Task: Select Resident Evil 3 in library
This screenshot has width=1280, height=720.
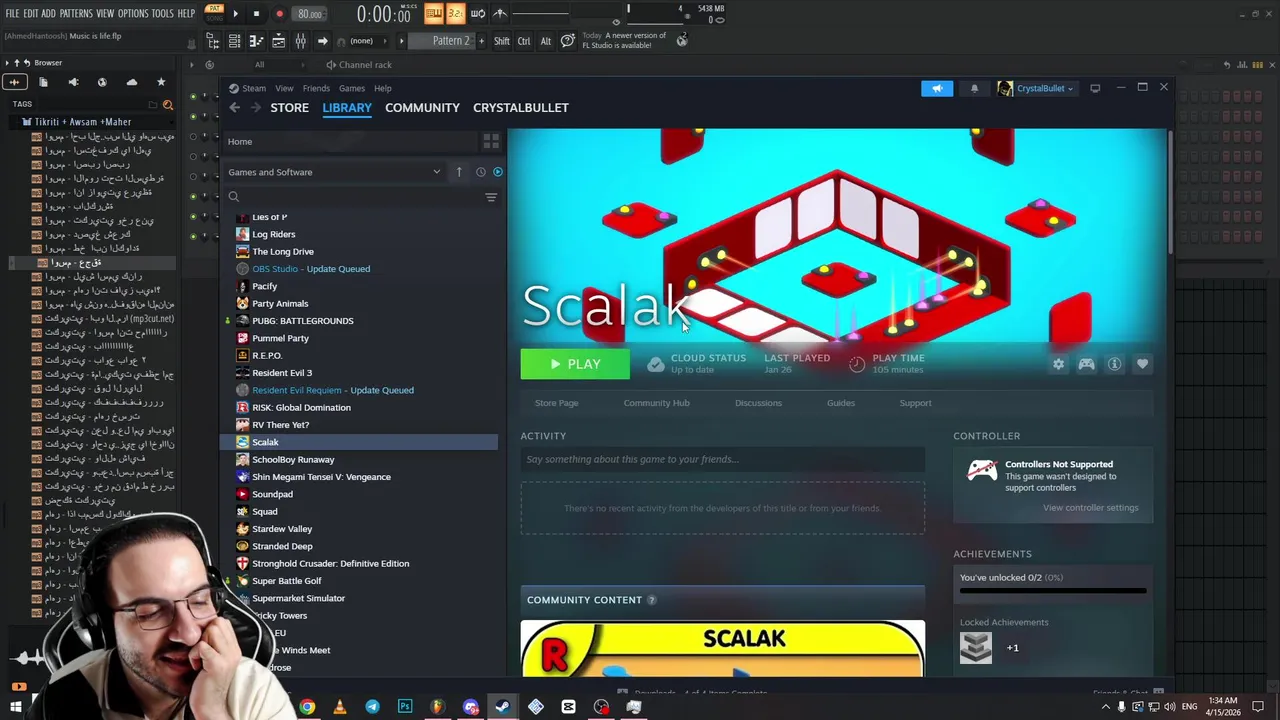Action: tap(282, 373)
